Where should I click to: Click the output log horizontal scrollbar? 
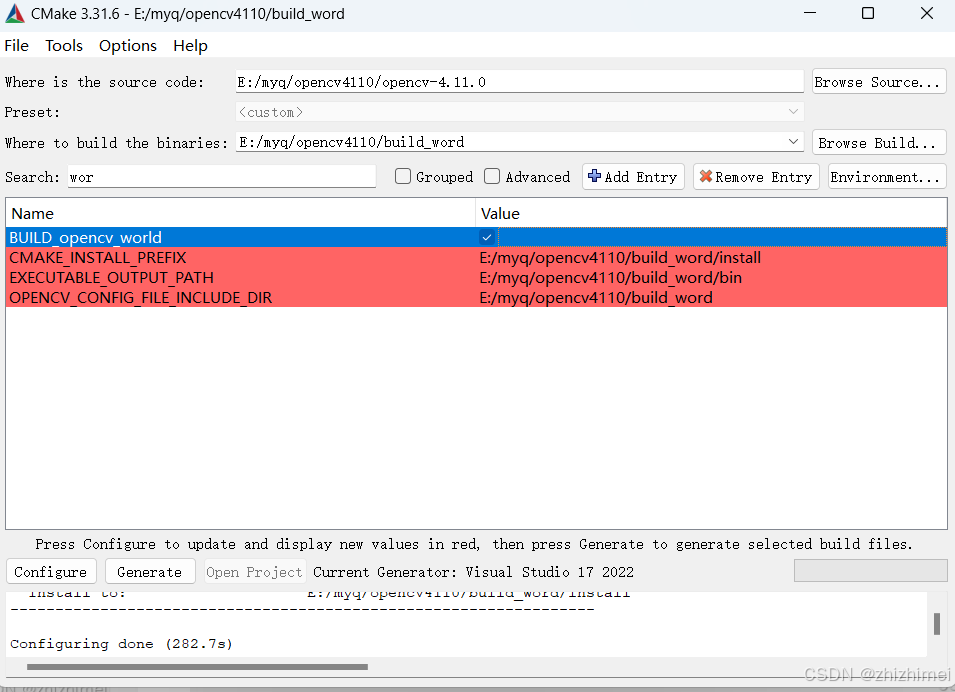point(197,667)
